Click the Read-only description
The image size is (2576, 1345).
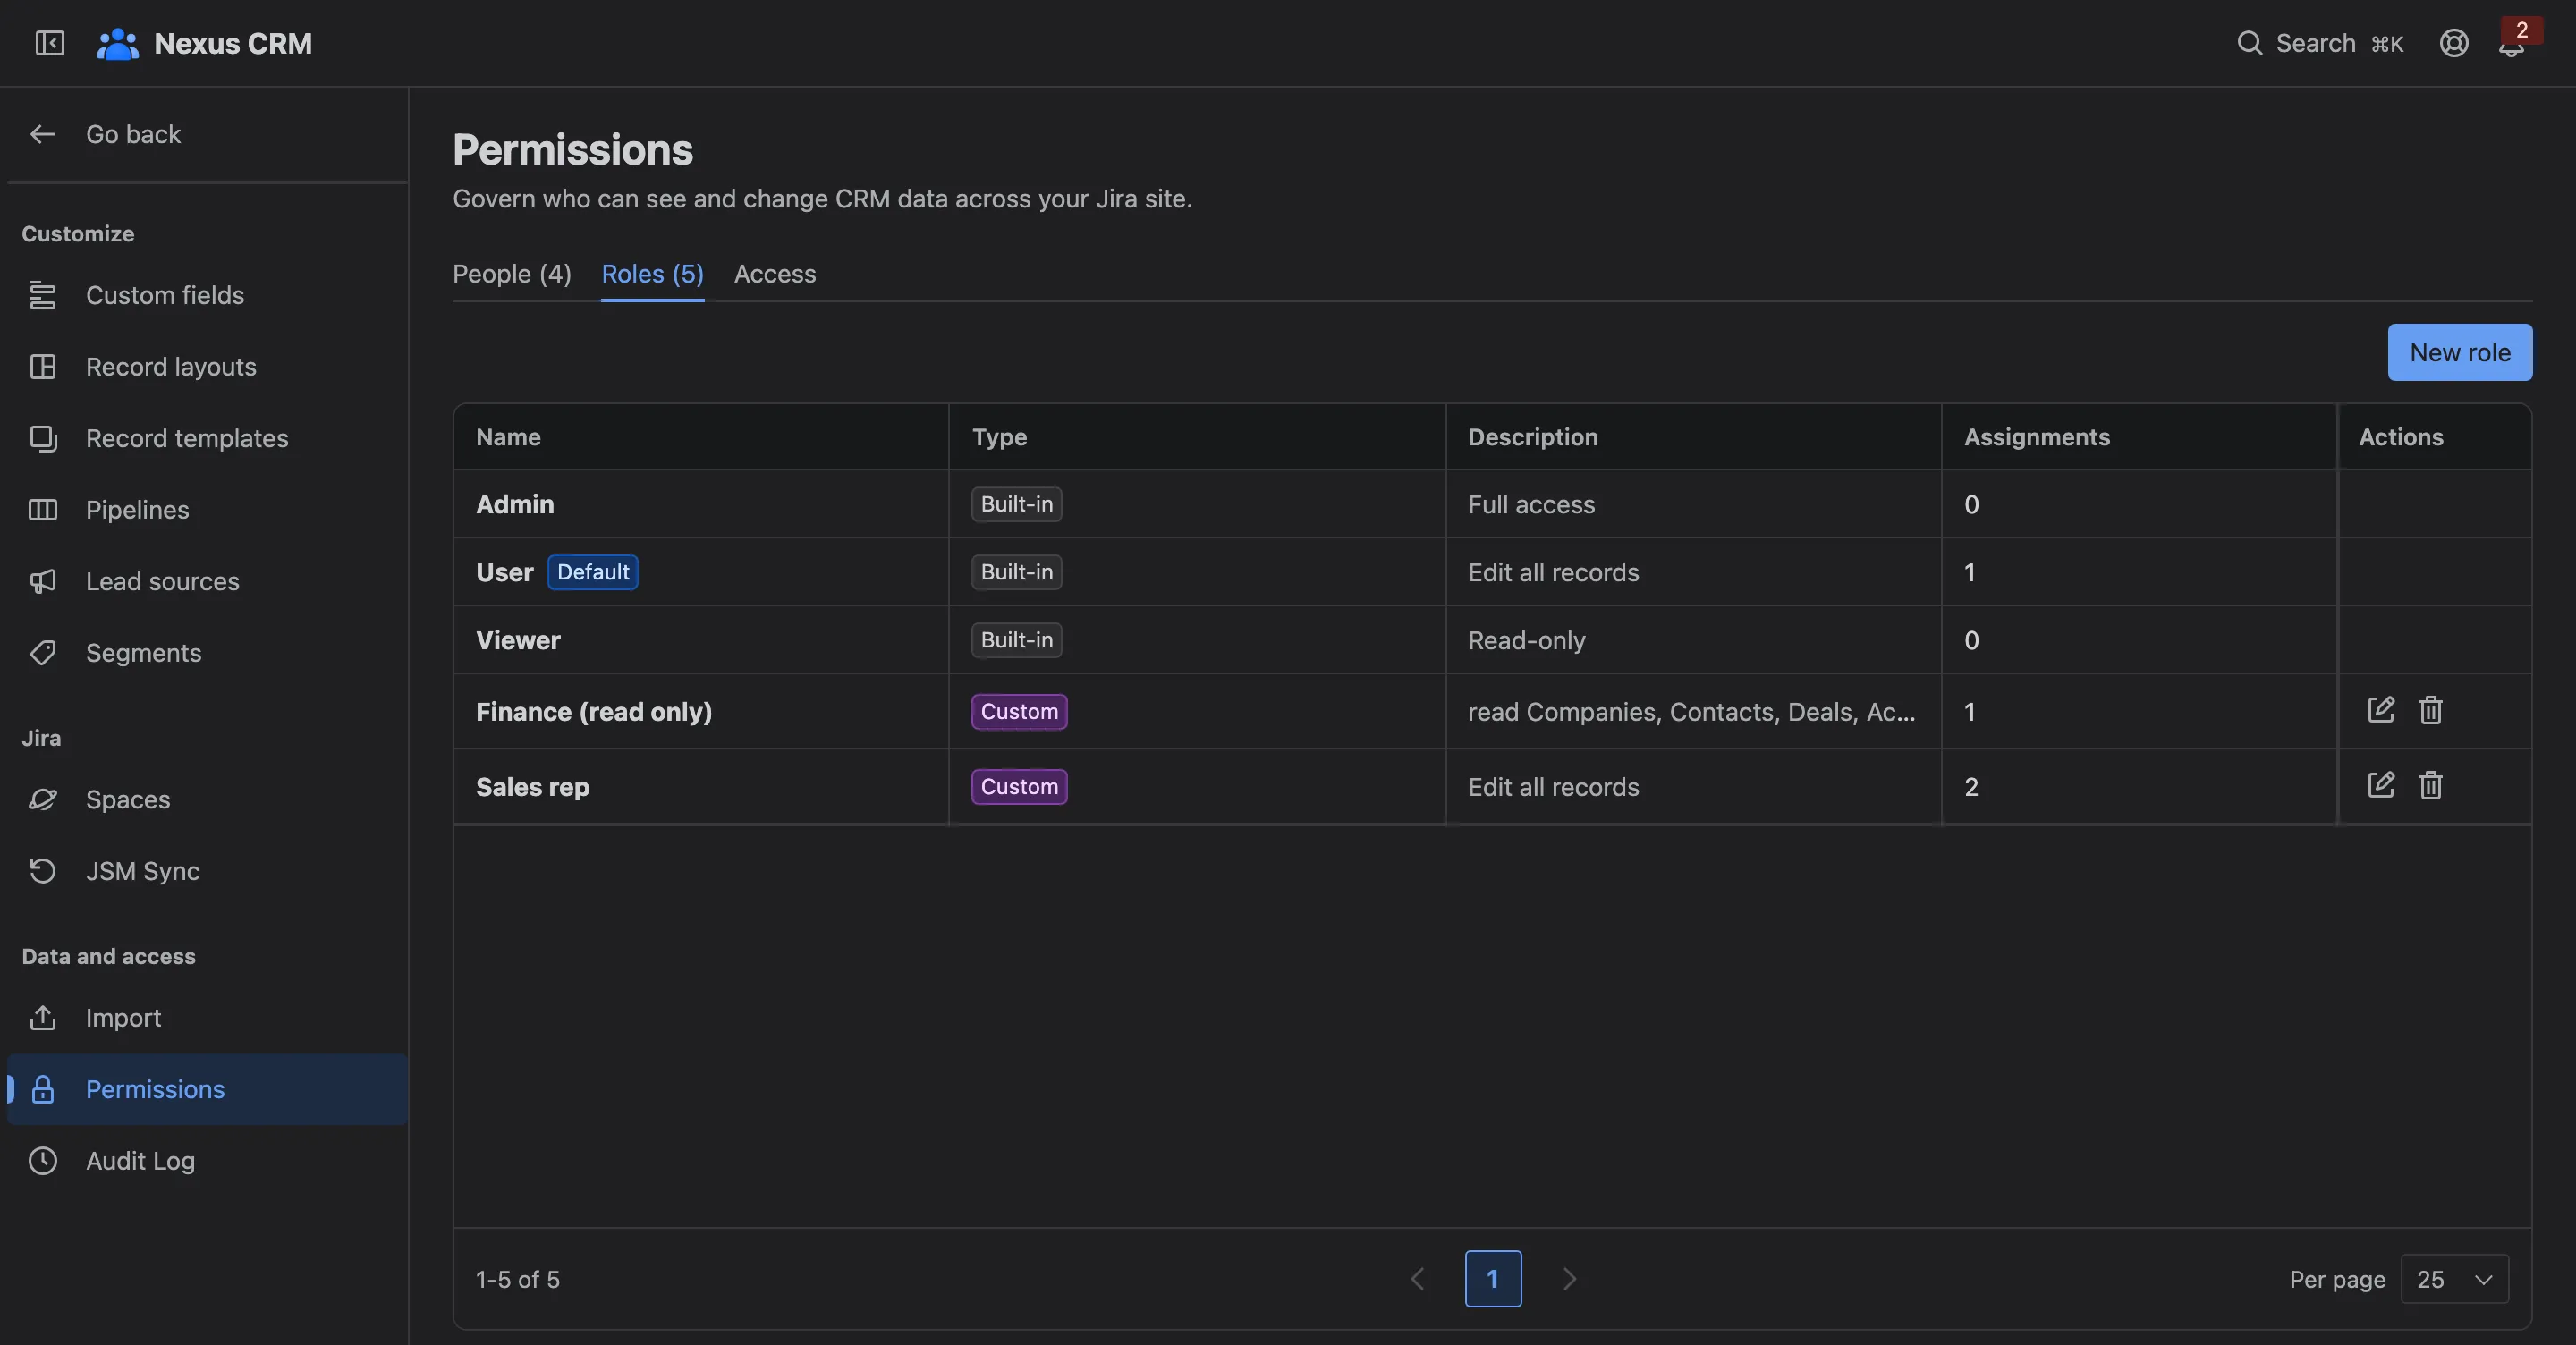coord(1526,640)
